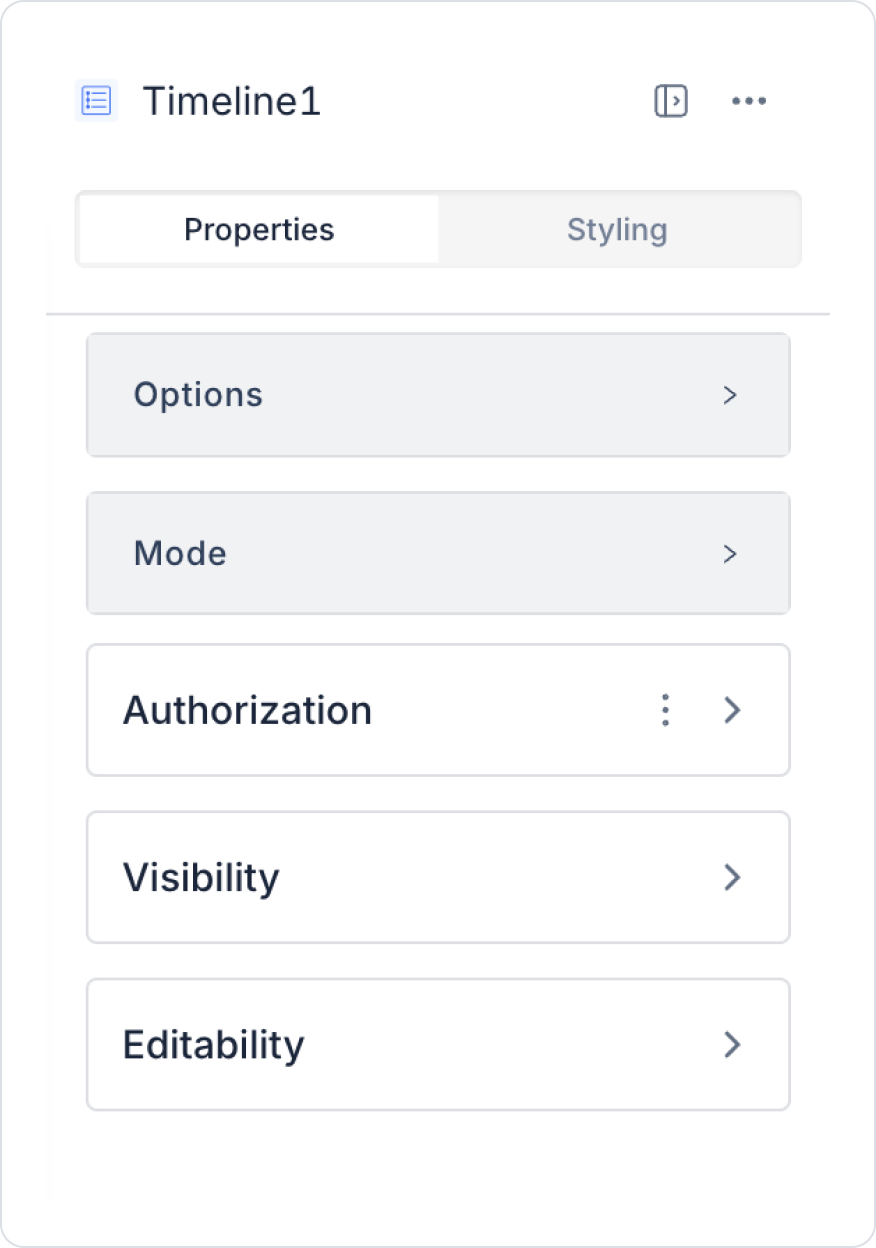Select the Visibility heading text

(x=201, y=878)
